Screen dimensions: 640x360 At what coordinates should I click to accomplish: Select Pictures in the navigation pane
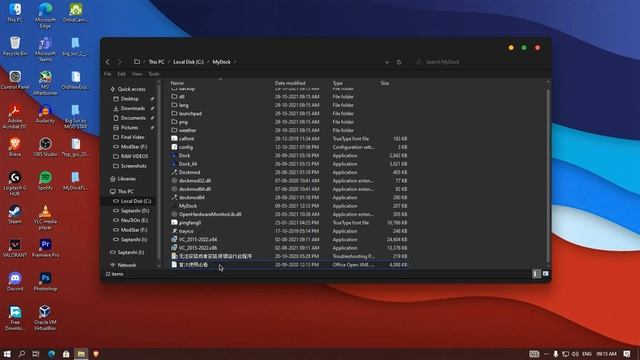[129, 127]
